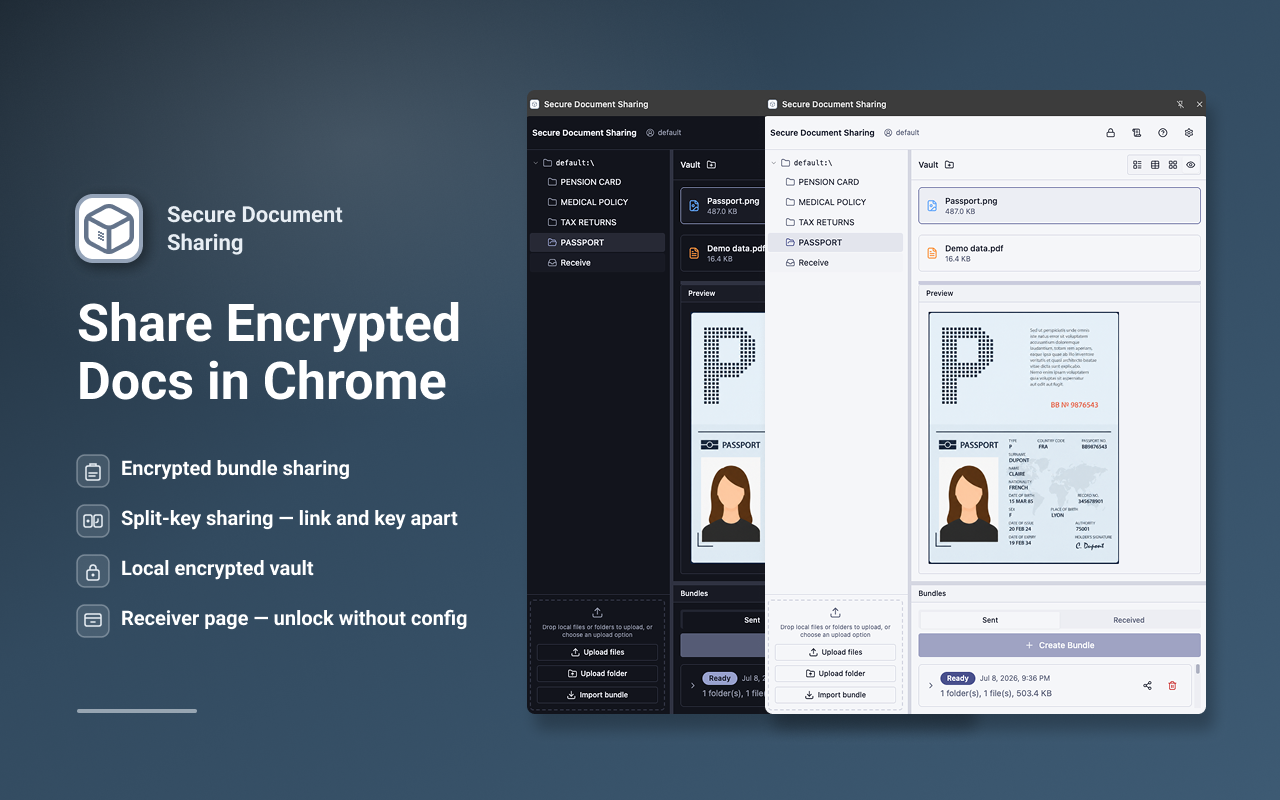Click app icon in dark window title bar
The image size is (1280, 800).
coord(535,104)
